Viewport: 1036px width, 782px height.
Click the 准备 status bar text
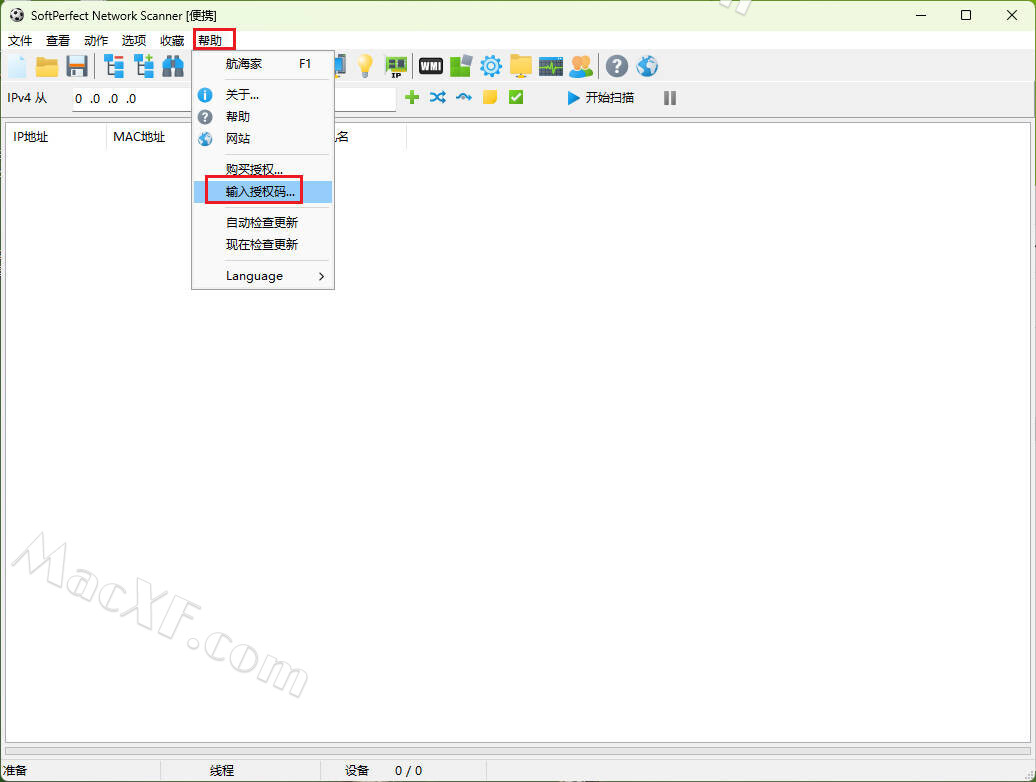click(x=15, y=771)
